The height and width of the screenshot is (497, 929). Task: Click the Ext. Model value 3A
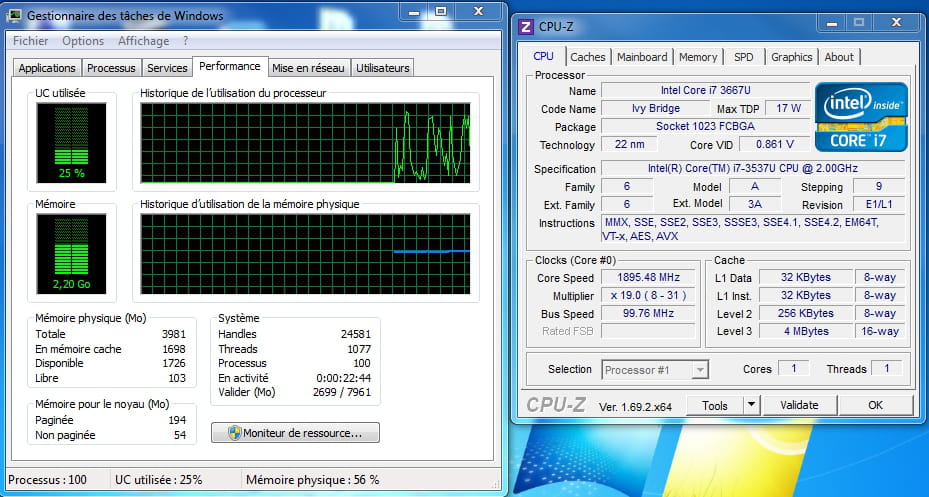pyautogui.click(x=754, y=204)
